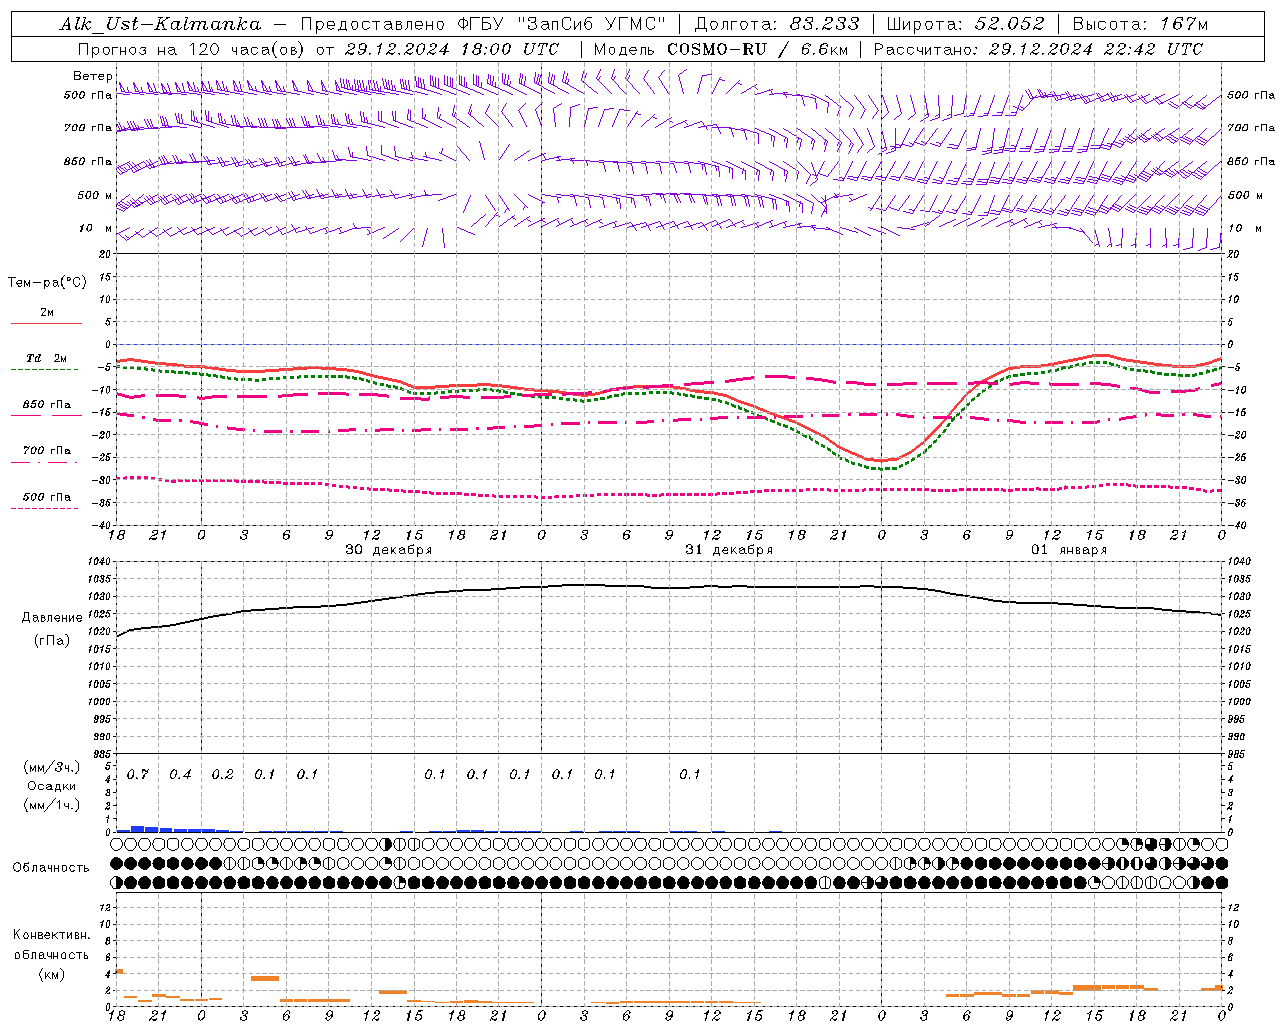This screenshot has height=1024, width=1280.
Task: Click the Широта: 52.052 header field
Action: point(966,24)
